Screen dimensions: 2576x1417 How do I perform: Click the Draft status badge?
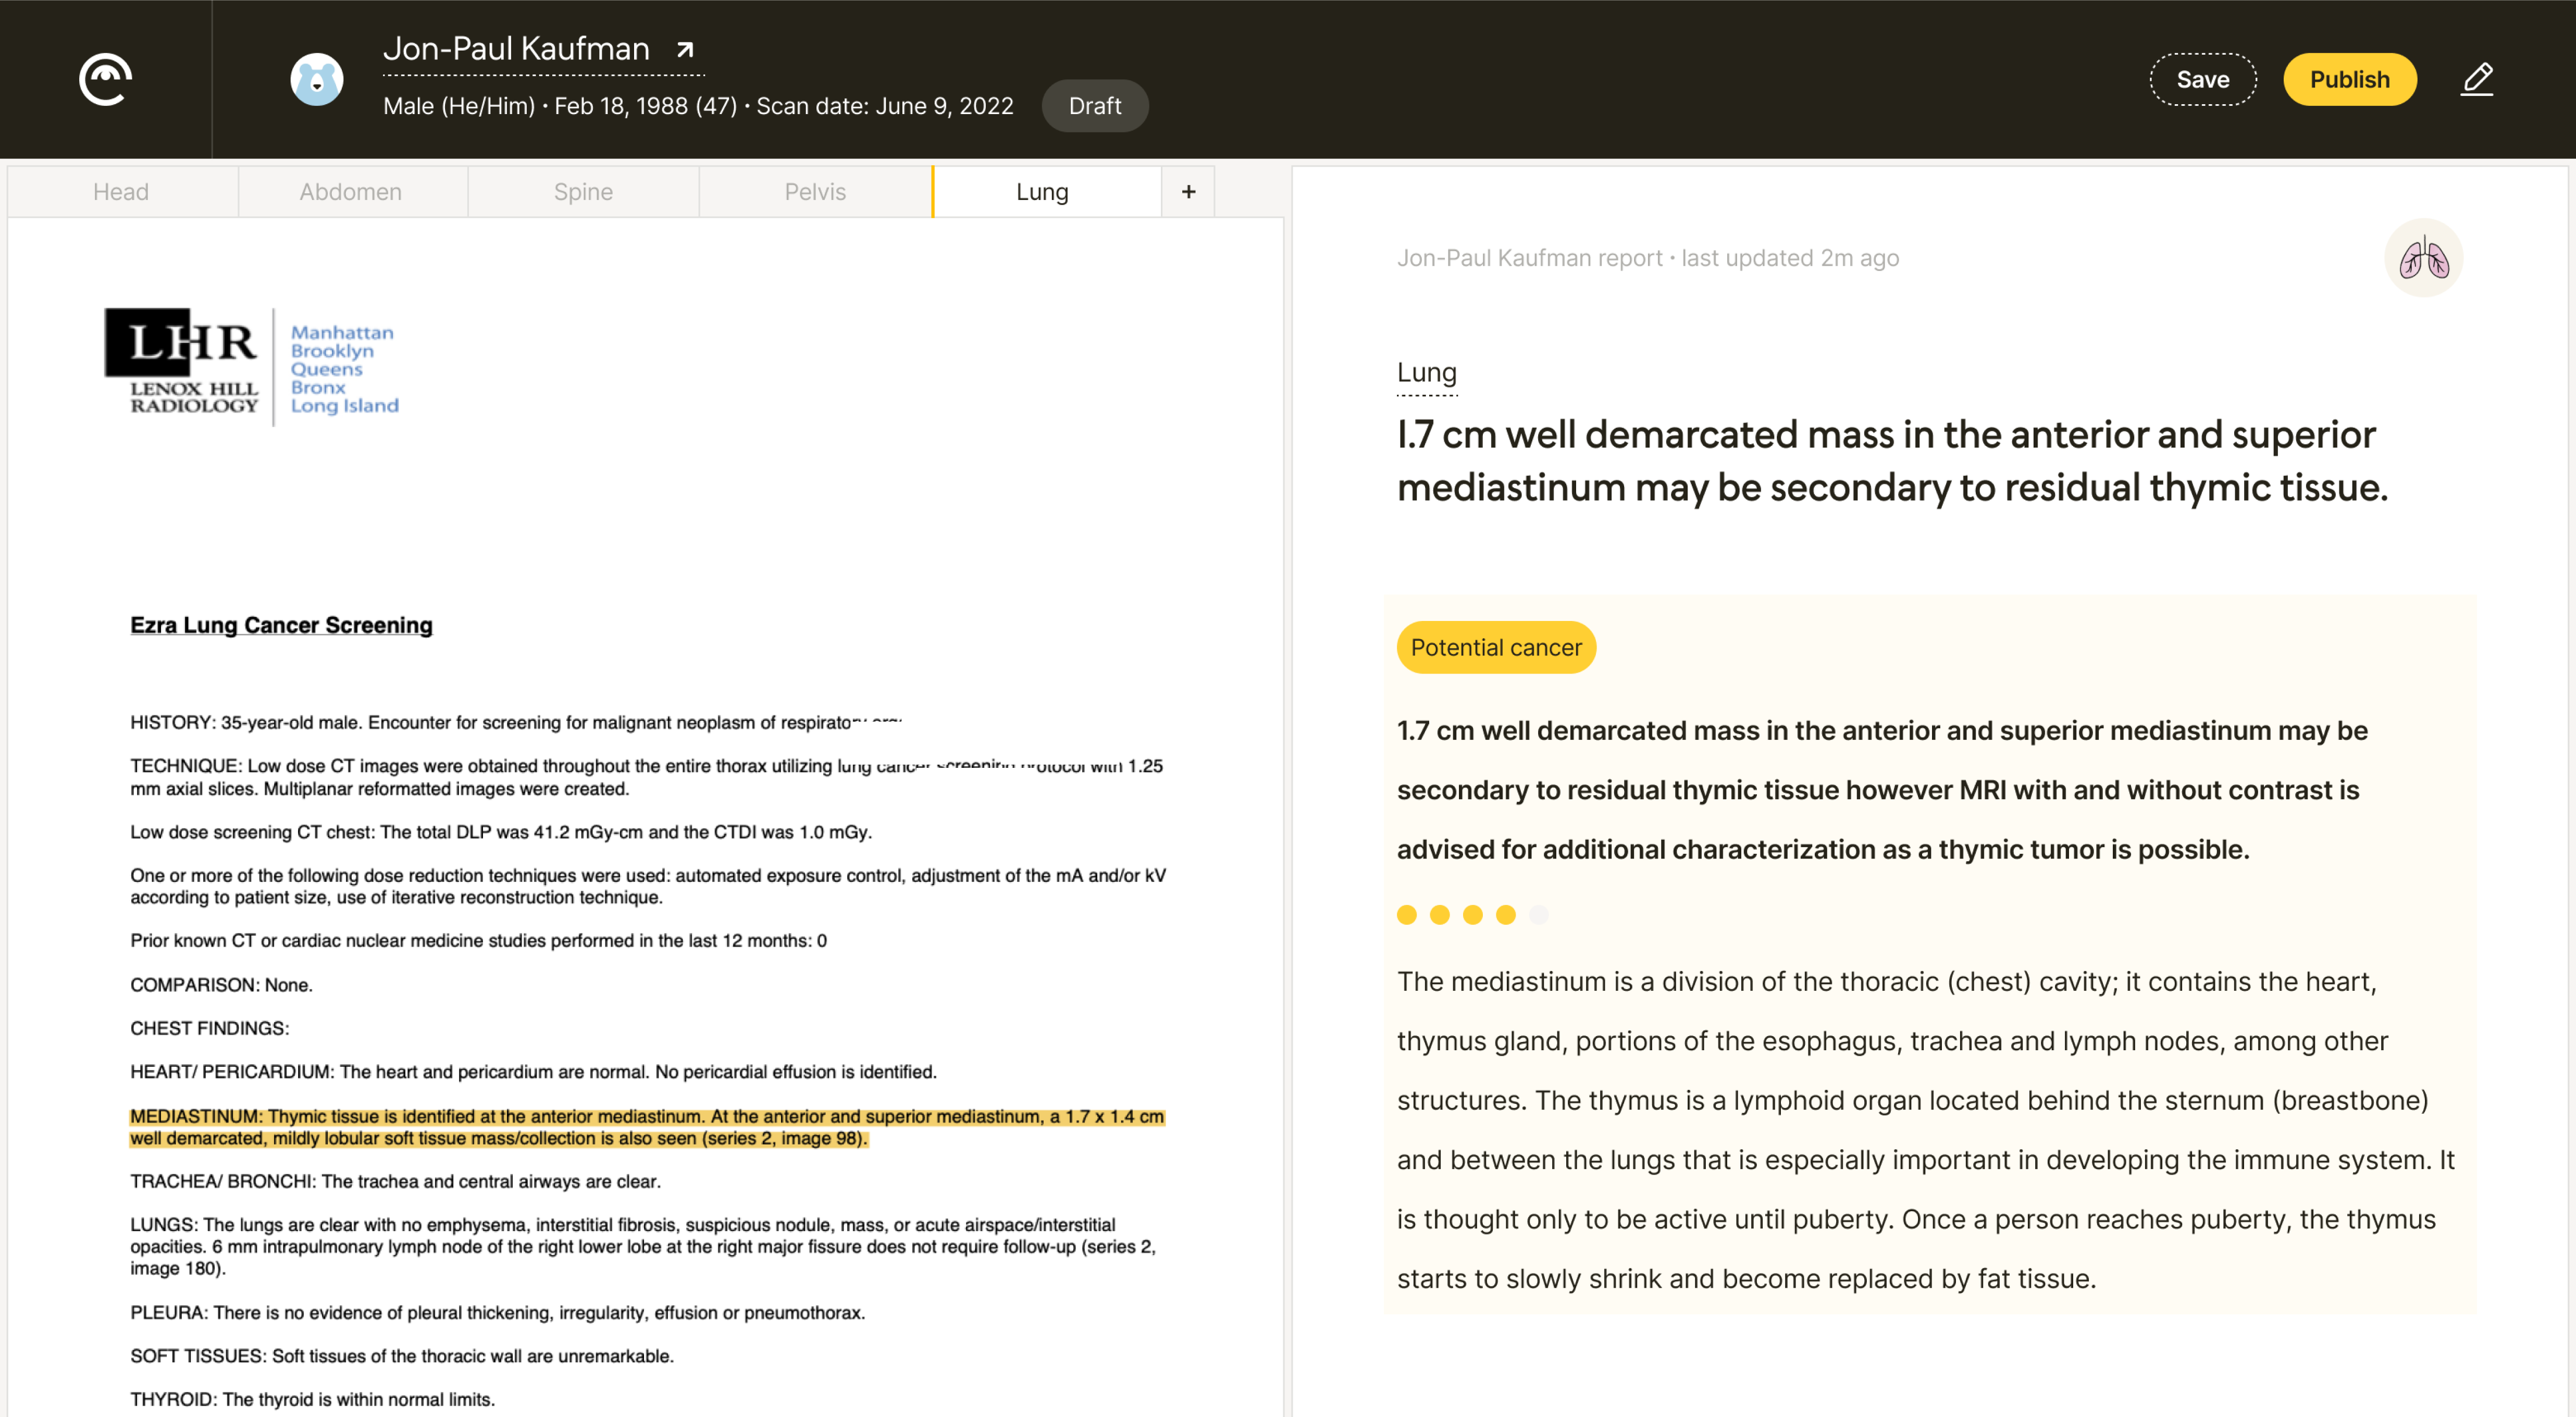(1095, 105)
